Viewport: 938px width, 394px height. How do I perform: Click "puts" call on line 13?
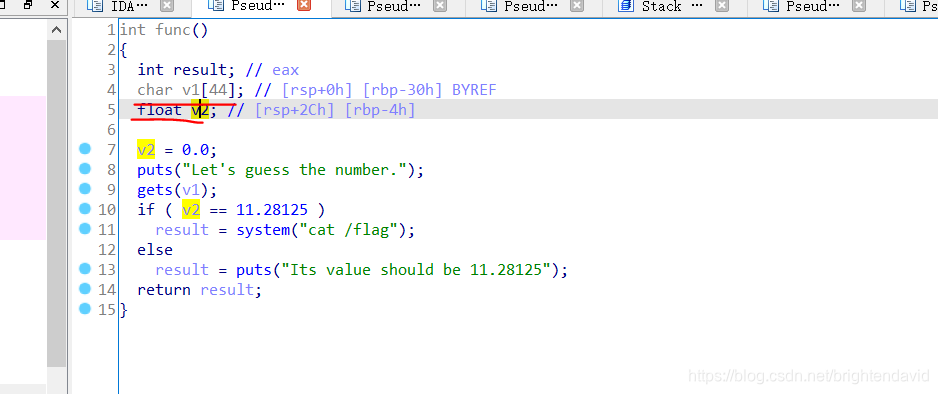pyautogui.click(x=254, y=270)
